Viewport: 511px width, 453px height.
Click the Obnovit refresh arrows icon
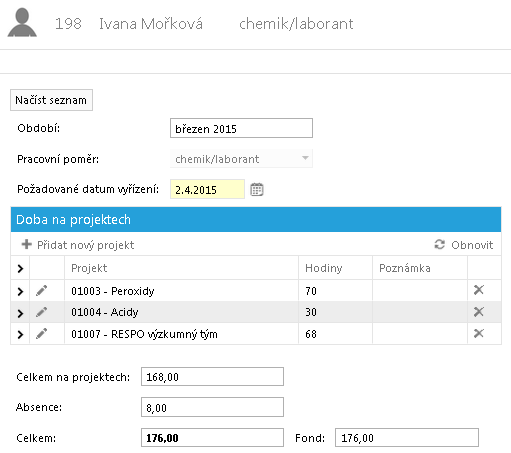[439, 244]
